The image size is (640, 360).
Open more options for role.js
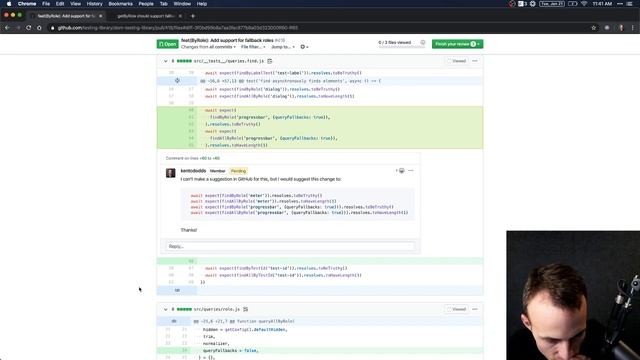(475, 309)
